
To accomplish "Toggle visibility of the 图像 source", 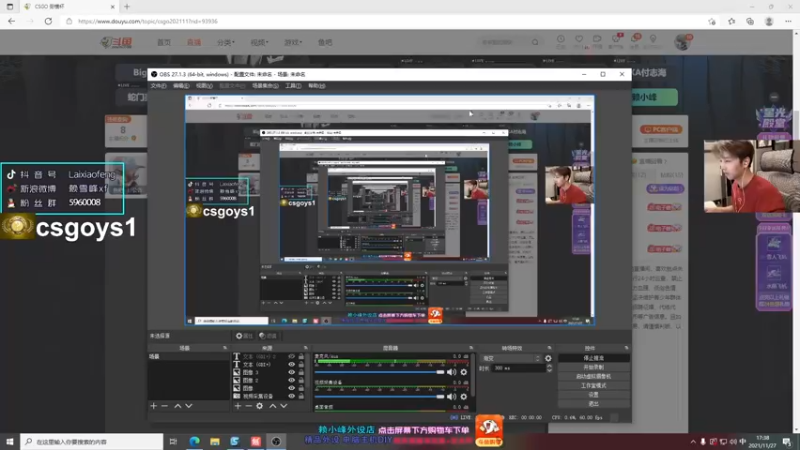I will tap(291, 388).
